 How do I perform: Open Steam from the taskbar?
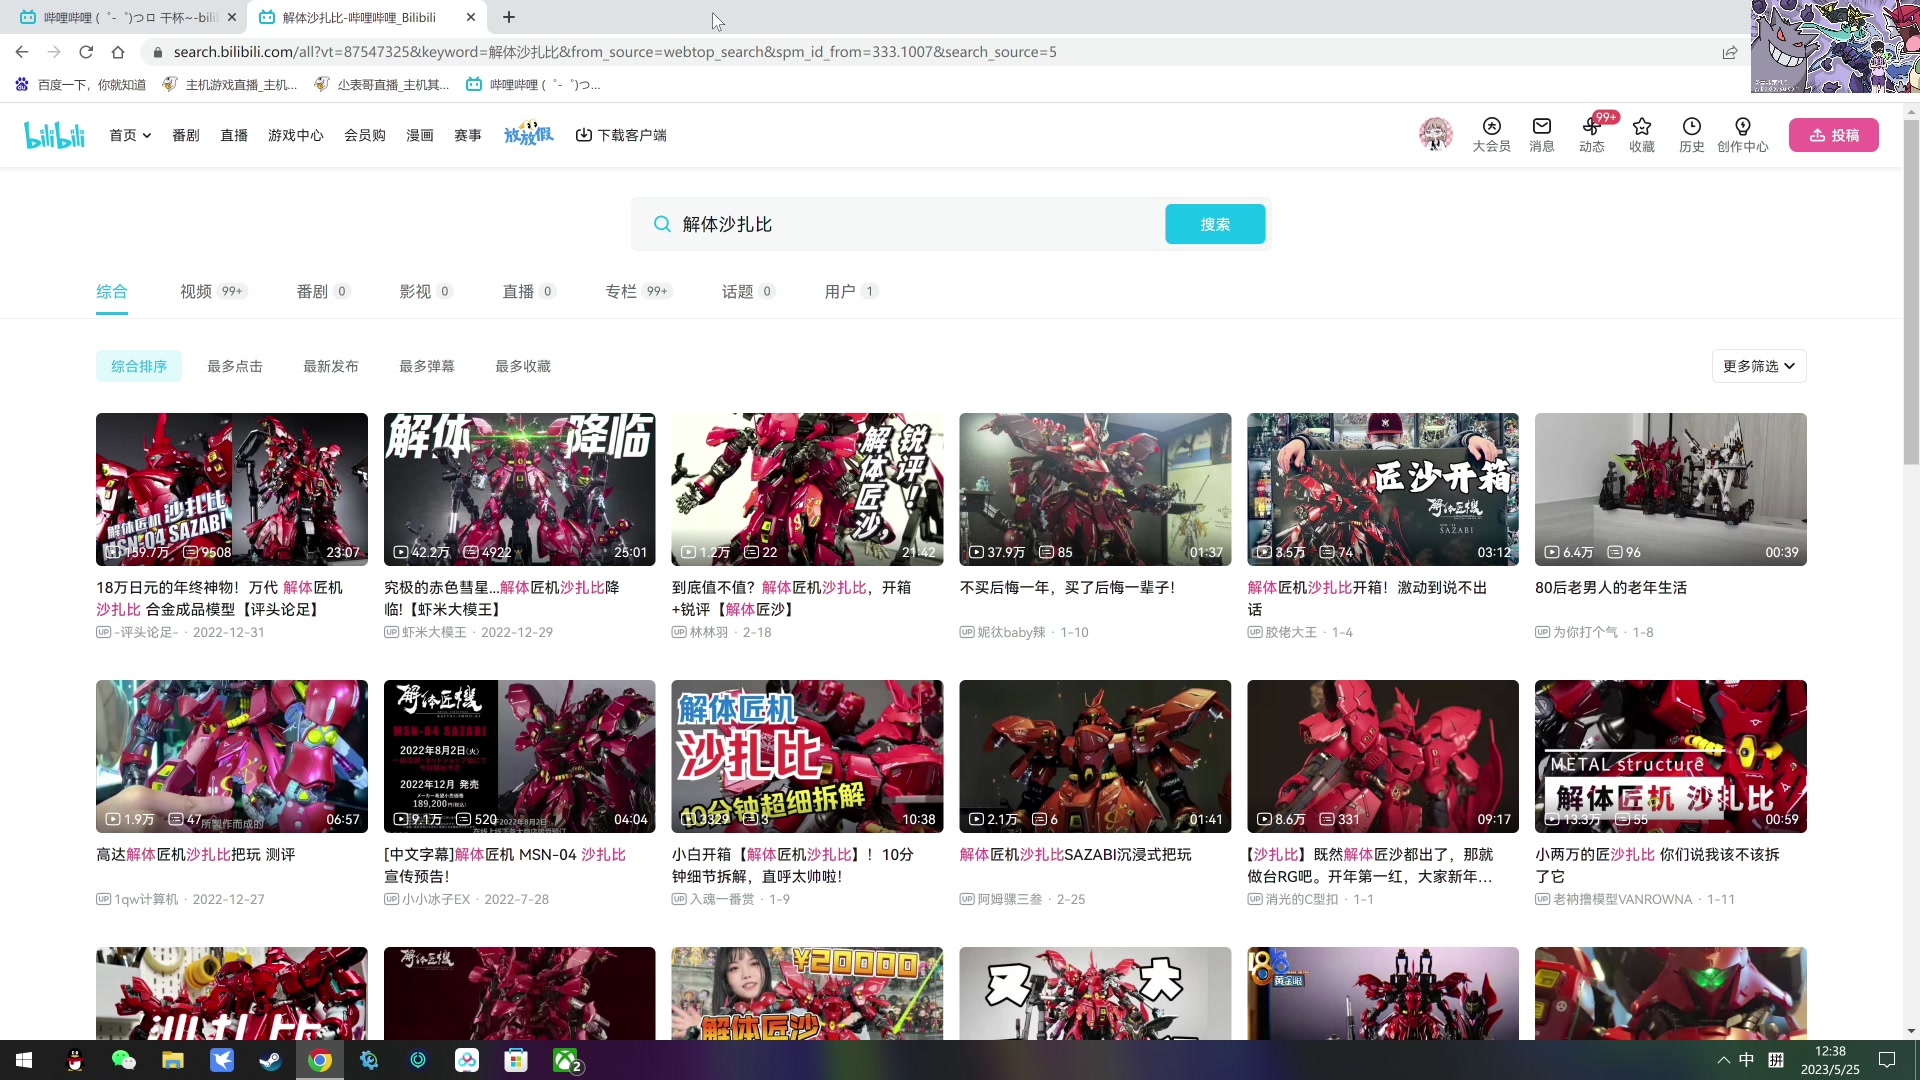click(x=270, y=1060)
